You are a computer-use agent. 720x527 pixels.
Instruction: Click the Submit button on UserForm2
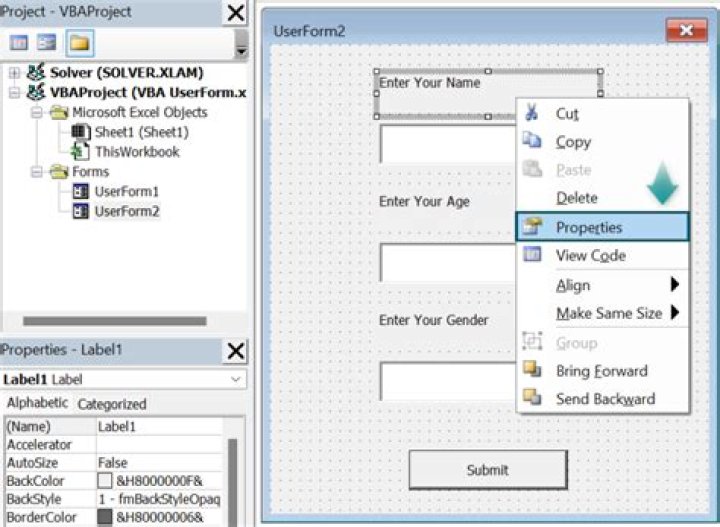(488, 470)
